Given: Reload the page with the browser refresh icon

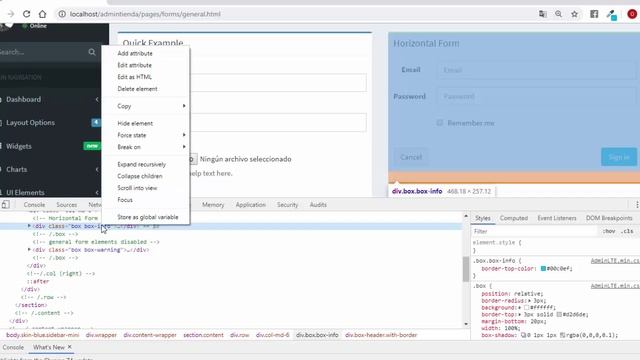Looking at the screenshot, I should click(27, 14).
